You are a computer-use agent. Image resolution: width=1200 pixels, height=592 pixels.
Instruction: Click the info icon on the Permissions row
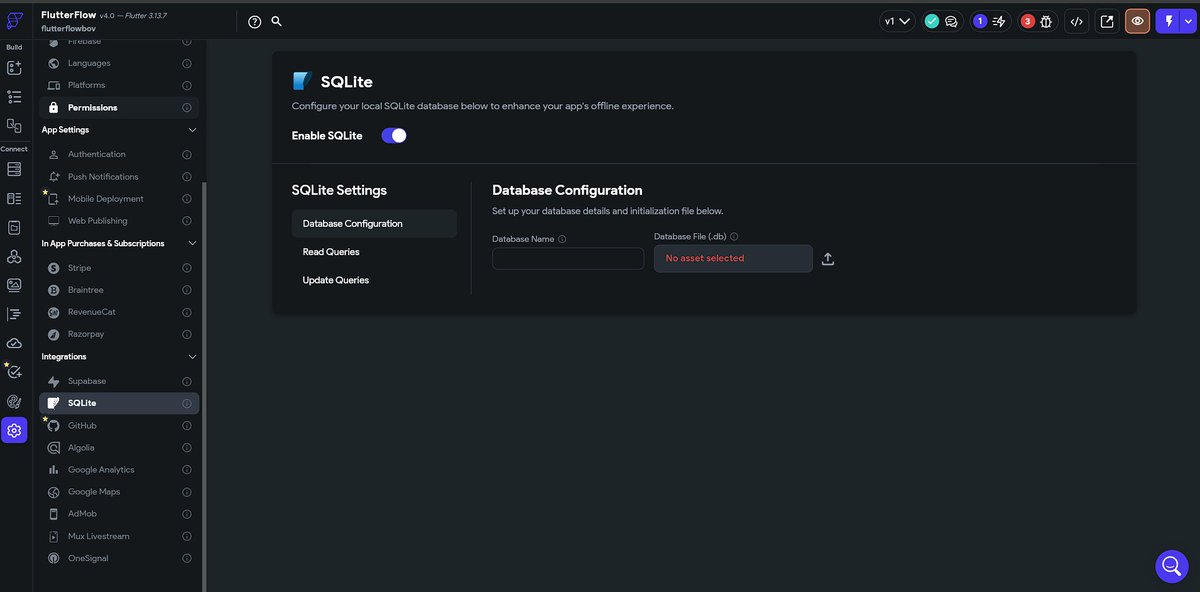point(187,108)
